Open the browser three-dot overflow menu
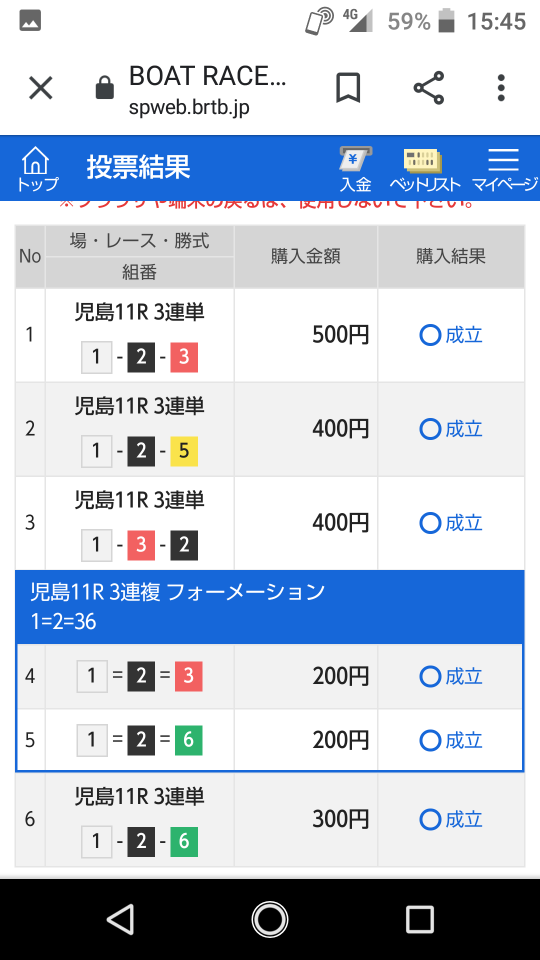The height and width of the screenshot is (960, 540). [x=501, y=88]
